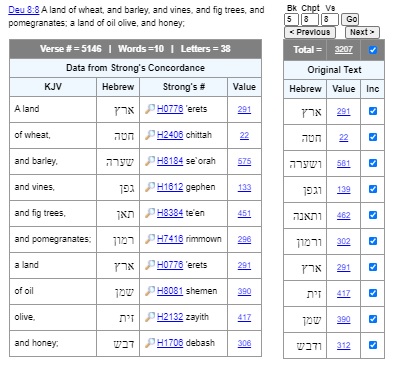Open H0776 link in the 'A land' first row
The image size is (395, 365).
coord(170,109)
